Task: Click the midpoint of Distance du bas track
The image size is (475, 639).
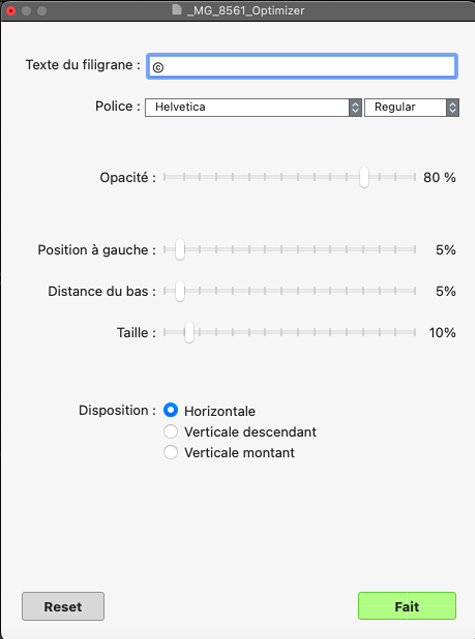Action: pos(290,291)
